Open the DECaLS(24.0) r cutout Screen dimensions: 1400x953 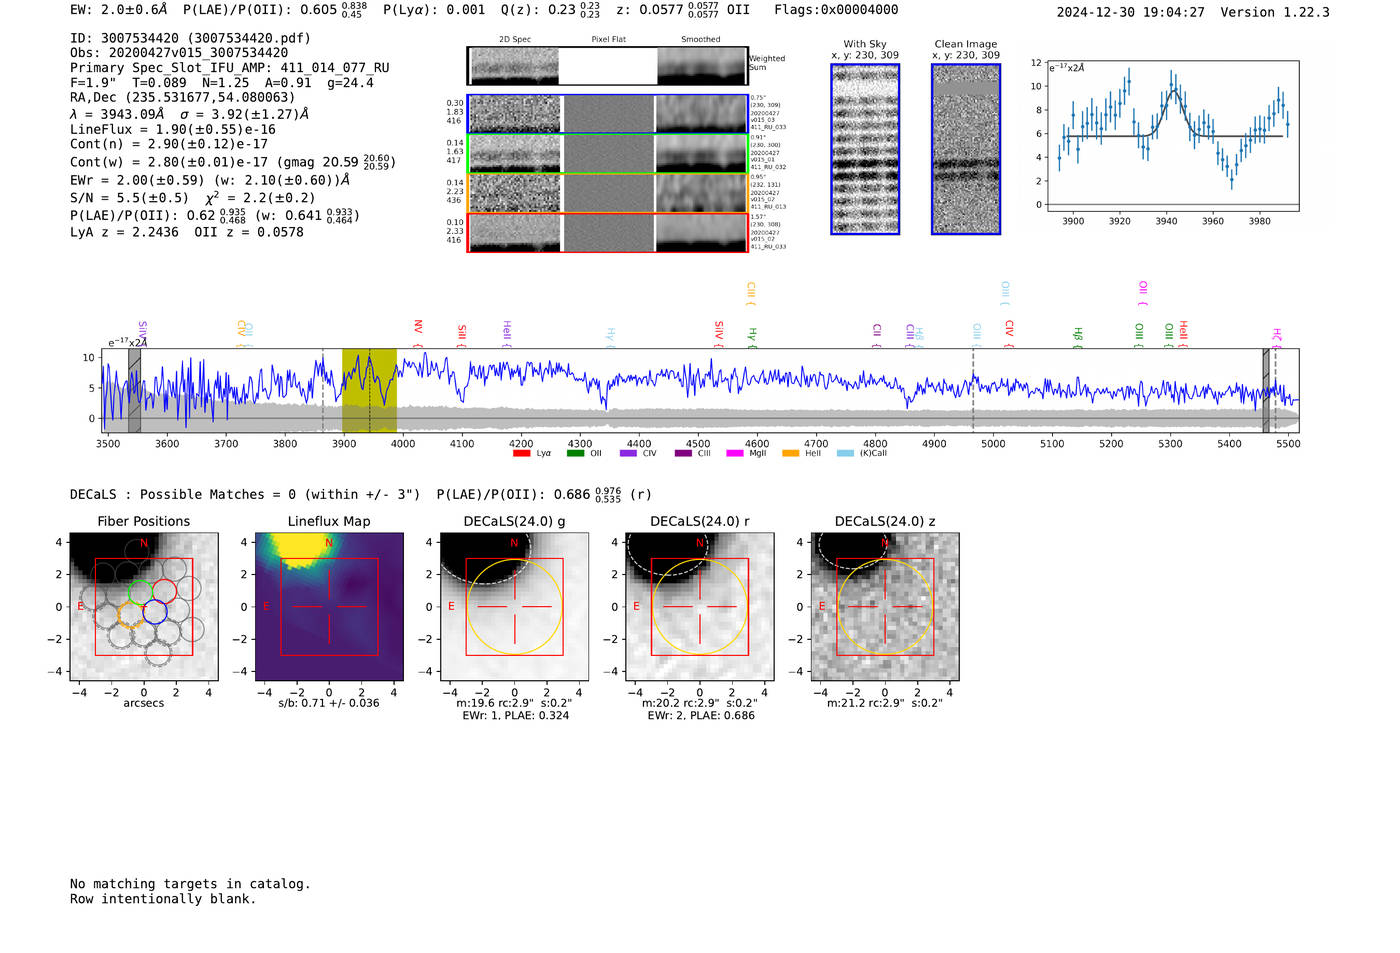699,607
